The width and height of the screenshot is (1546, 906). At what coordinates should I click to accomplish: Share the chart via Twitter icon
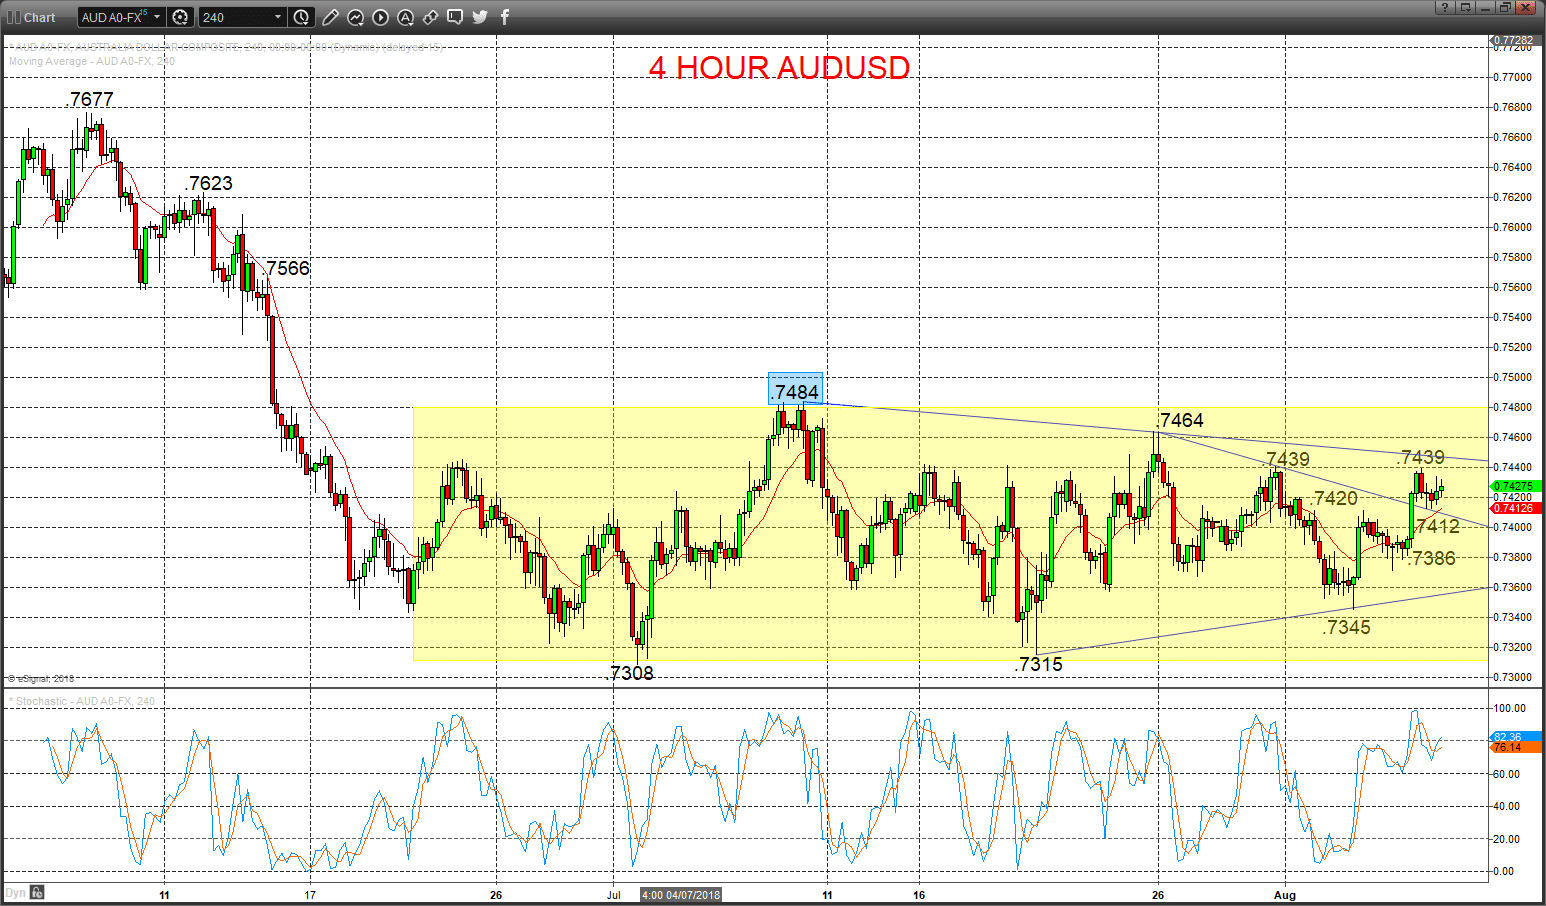(480, 17)
